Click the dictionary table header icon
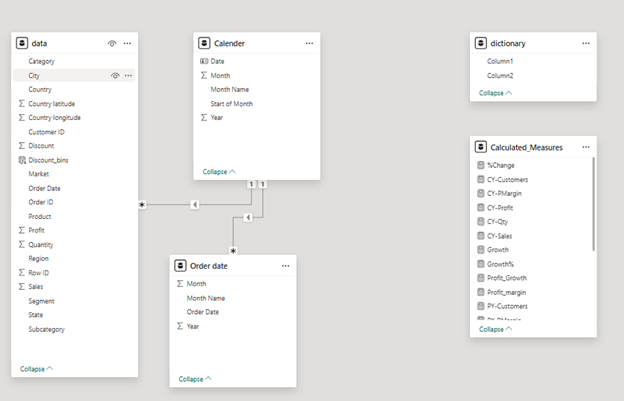 [481, 44]
